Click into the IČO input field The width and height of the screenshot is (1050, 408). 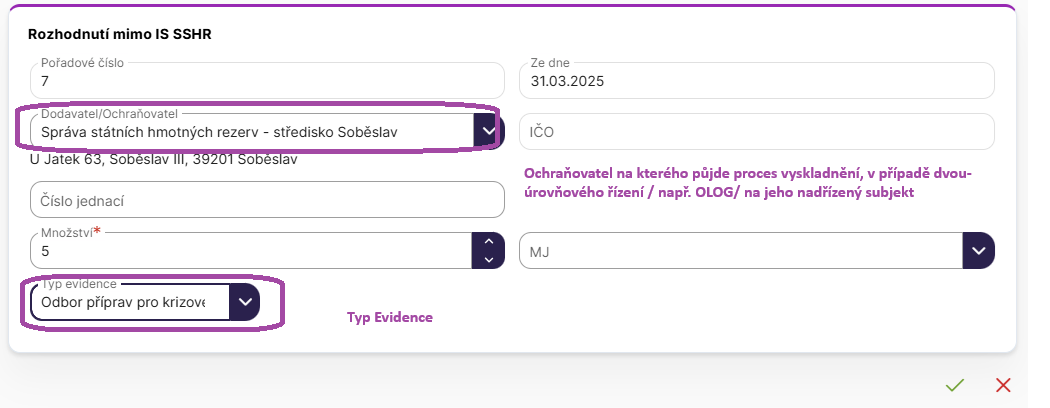click(756, 131)
